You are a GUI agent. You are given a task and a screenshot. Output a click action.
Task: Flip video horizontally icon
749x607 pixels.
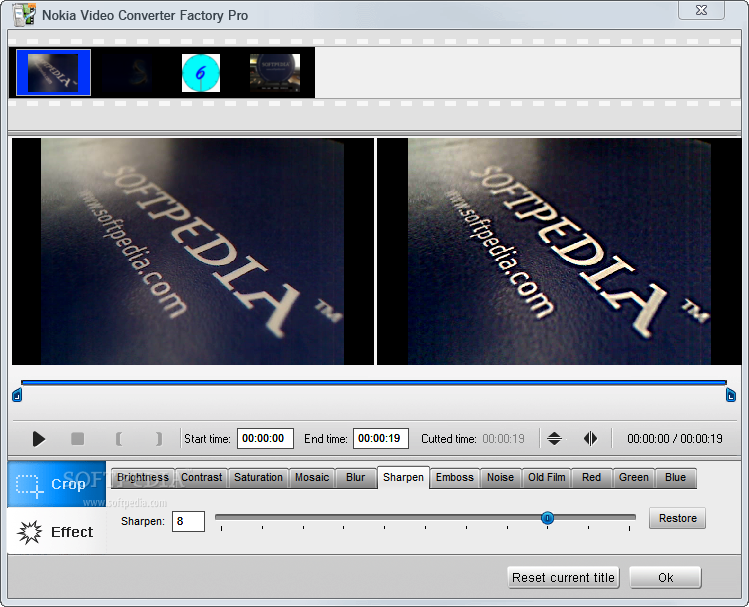[x=590, y=438]
